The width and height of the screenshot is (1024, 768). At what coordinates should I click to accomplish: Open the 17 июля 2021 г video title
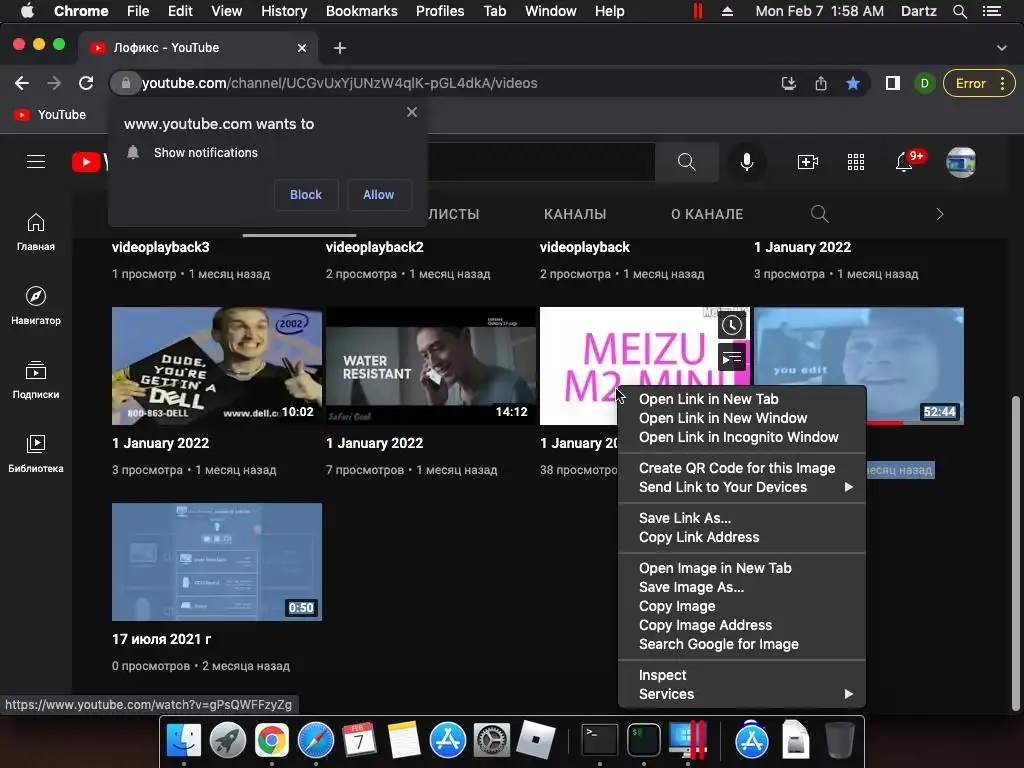point(161,639)
